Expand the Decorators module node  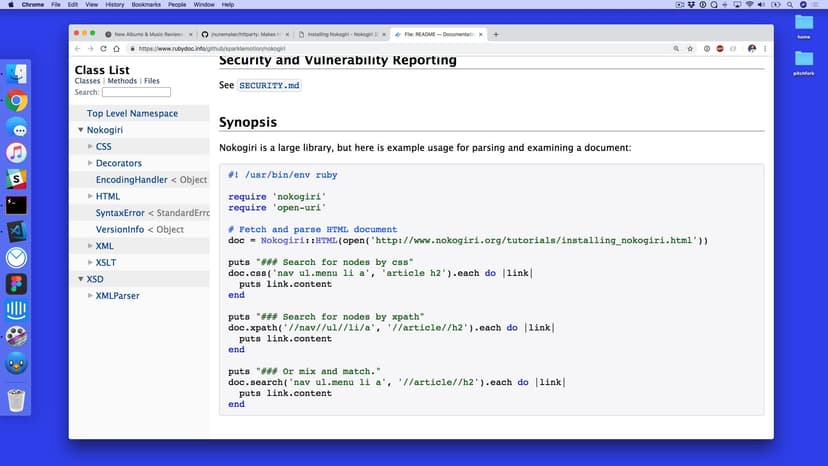(90, 163)
